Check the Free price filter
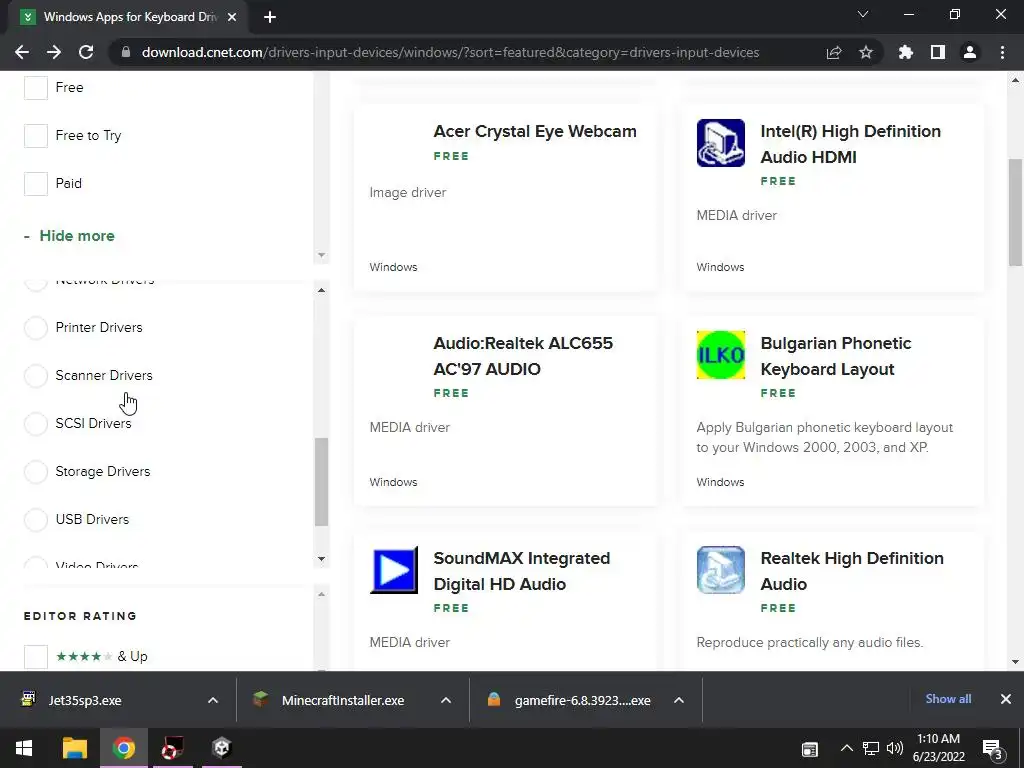Image resolution: width=1024 pixels, height=768 pixels. [36, 88]
